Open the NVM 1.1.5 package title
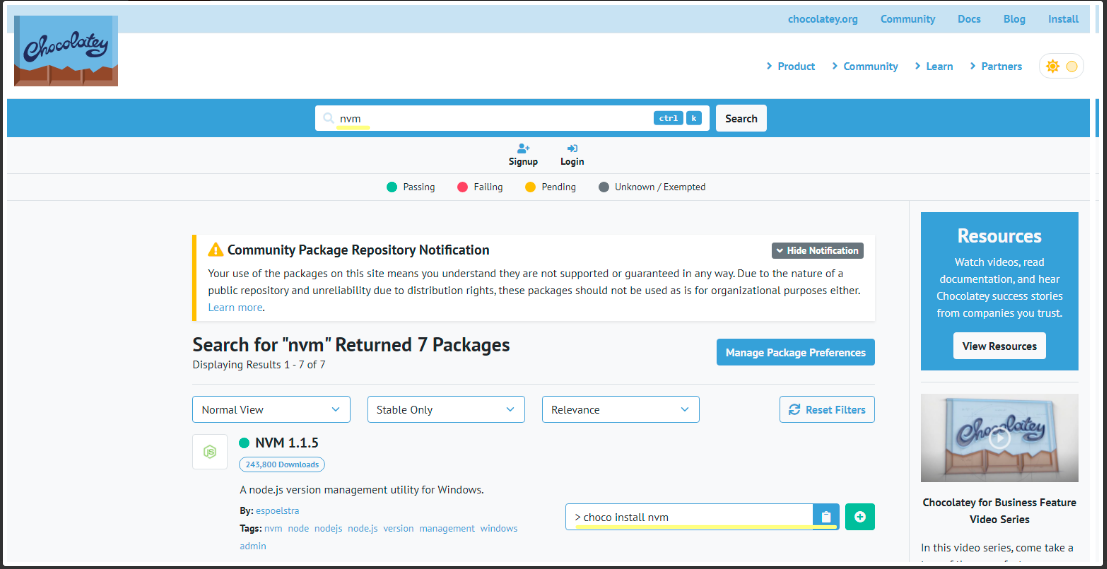Image resolution: width=1107 pixels, height=569 pixels. (287, 443)
